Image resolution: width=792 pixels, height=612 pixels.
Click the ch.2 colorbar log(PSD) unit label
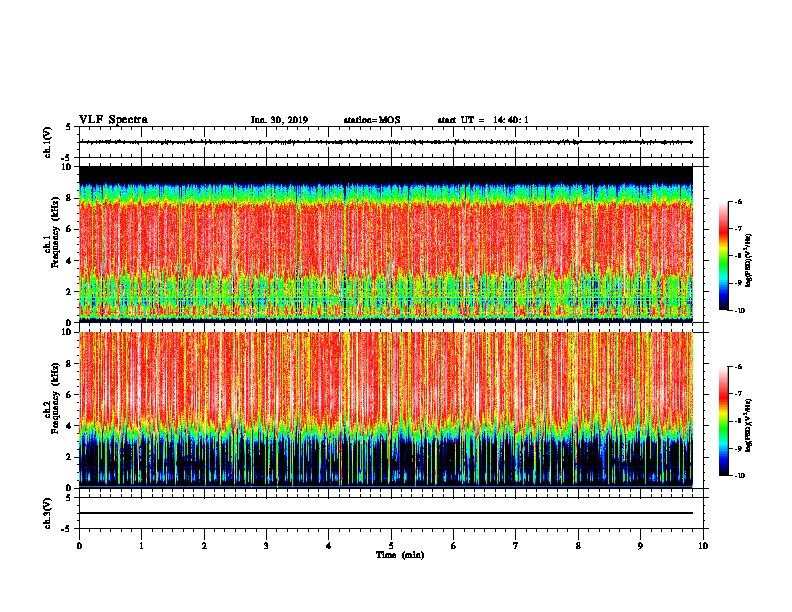coord(749,425)
